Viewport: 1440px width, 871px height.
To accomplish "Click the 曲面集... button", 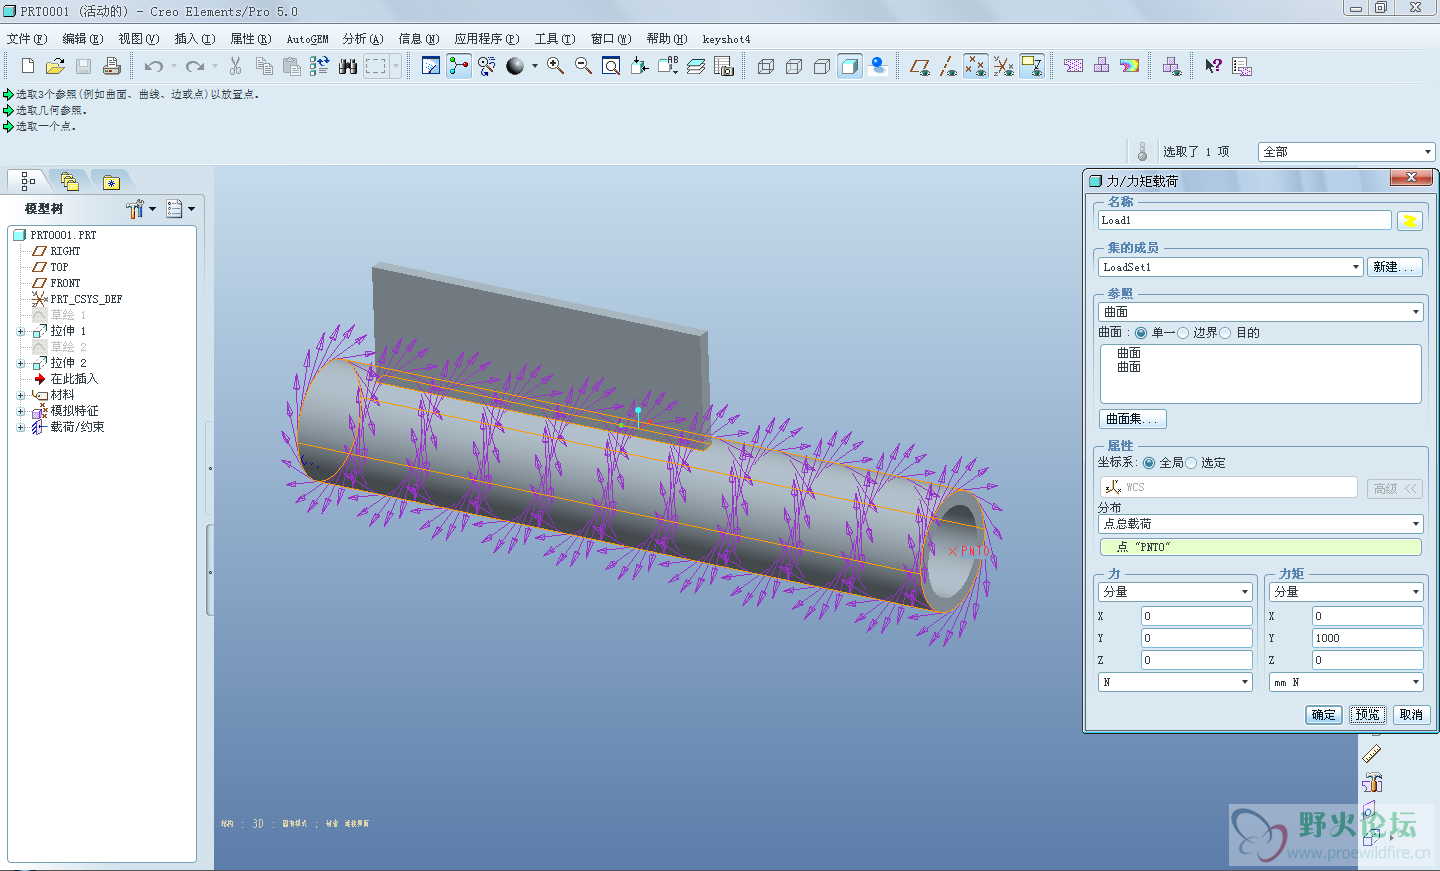I will 1132,419.
